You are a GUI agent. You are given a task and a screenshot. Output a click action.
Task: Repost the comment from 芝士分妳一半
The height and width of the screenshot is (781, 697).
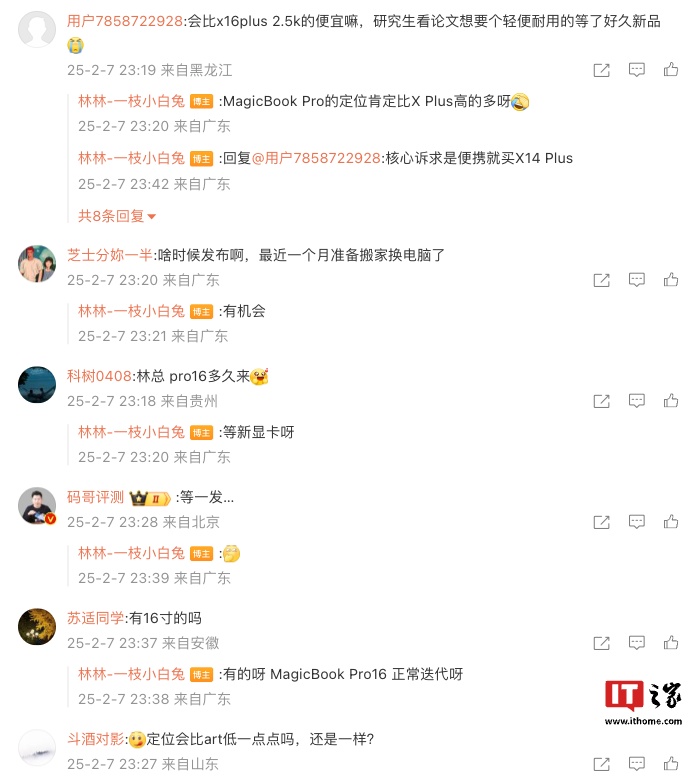pos(601,280)
